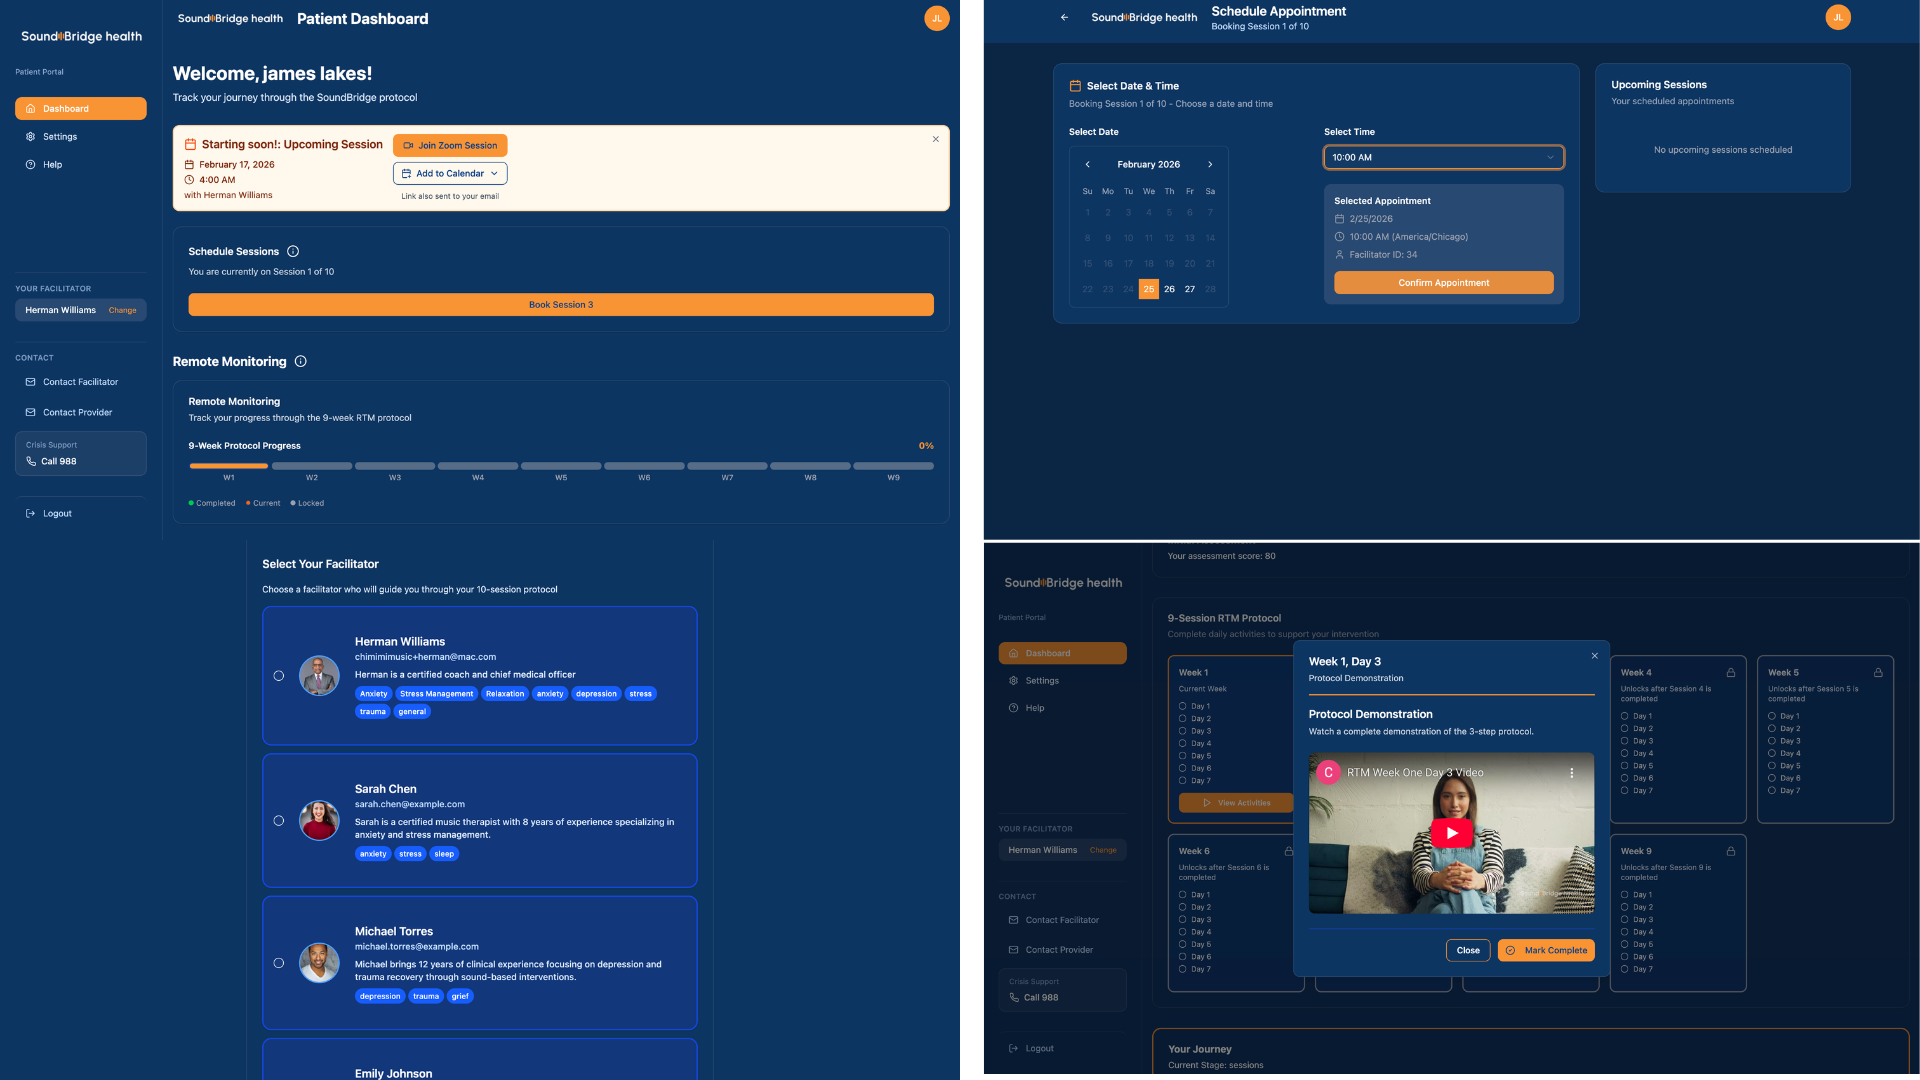Viewport: 1920px width, 1080px height.
Task: Open the 10:00 AM time dropdown
Action: 1443,157
